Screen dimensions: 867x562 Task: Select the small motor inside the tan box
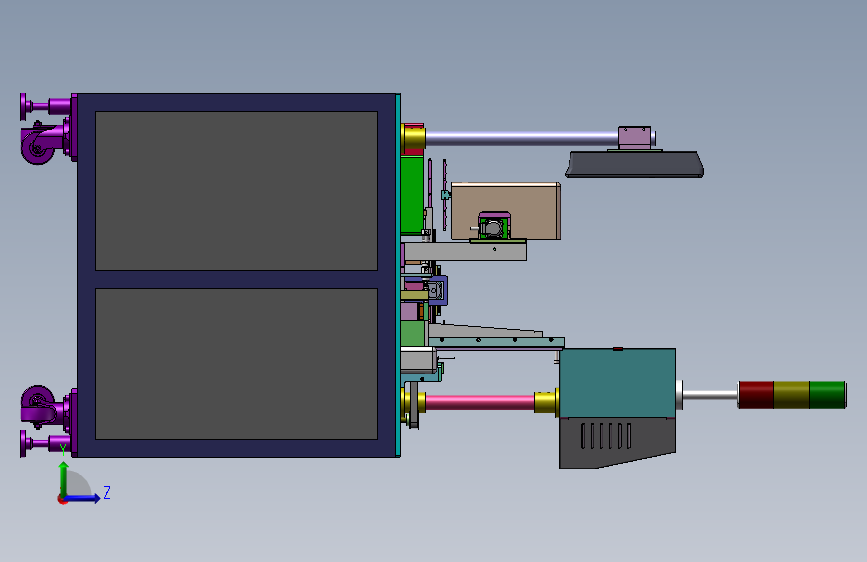tap(493, 226)
